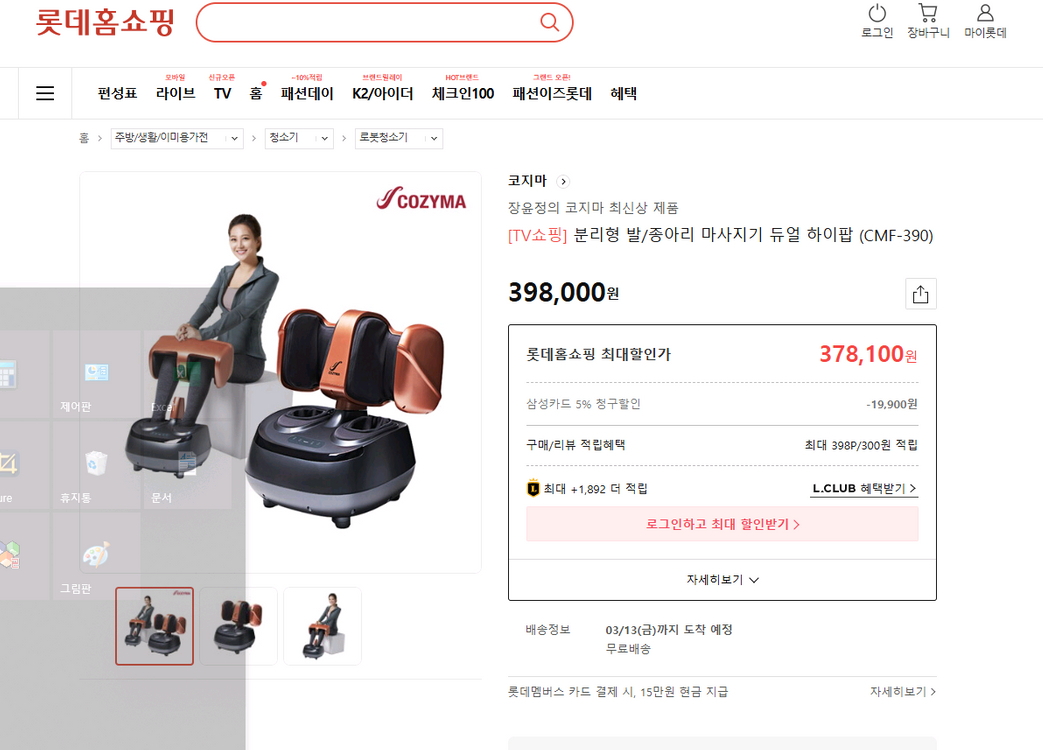Click the share product icon
1043x750 pixels.
coord(921,294)
